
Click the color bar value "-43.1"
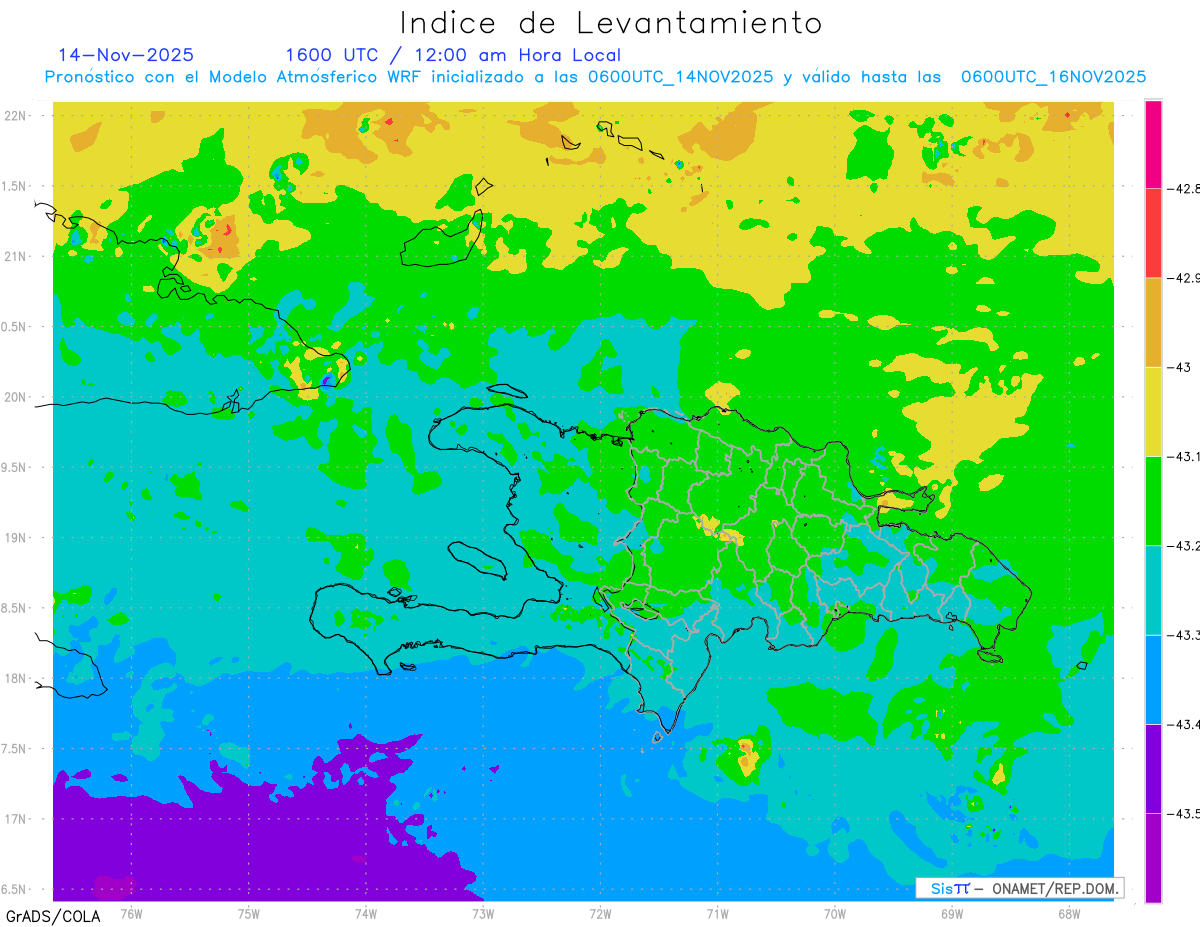pos(1183,456)
